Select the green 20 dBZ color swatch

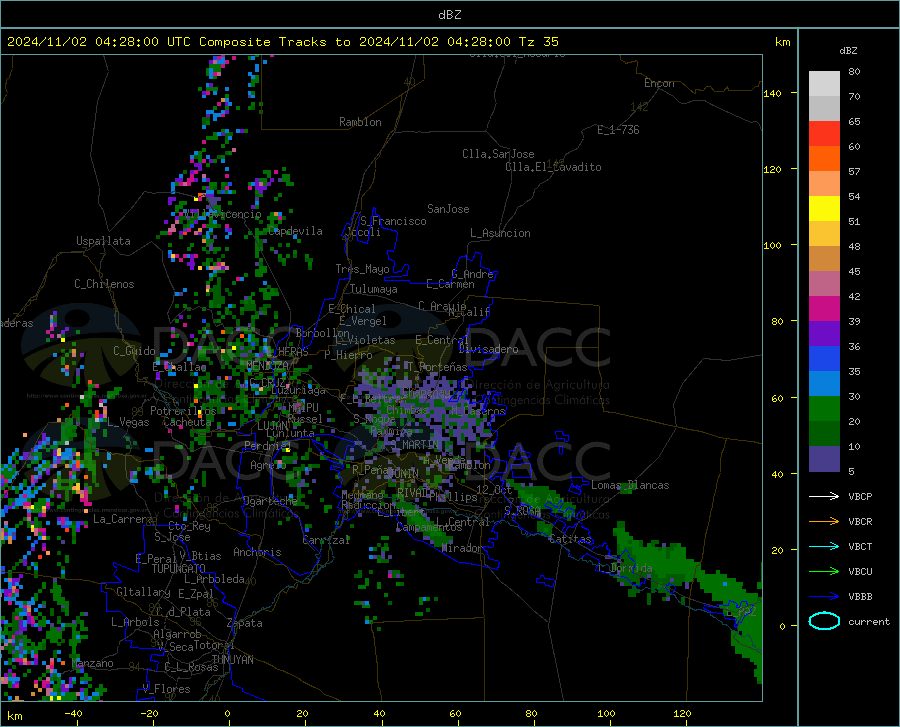pyautogui.click(x=824, y=409)
